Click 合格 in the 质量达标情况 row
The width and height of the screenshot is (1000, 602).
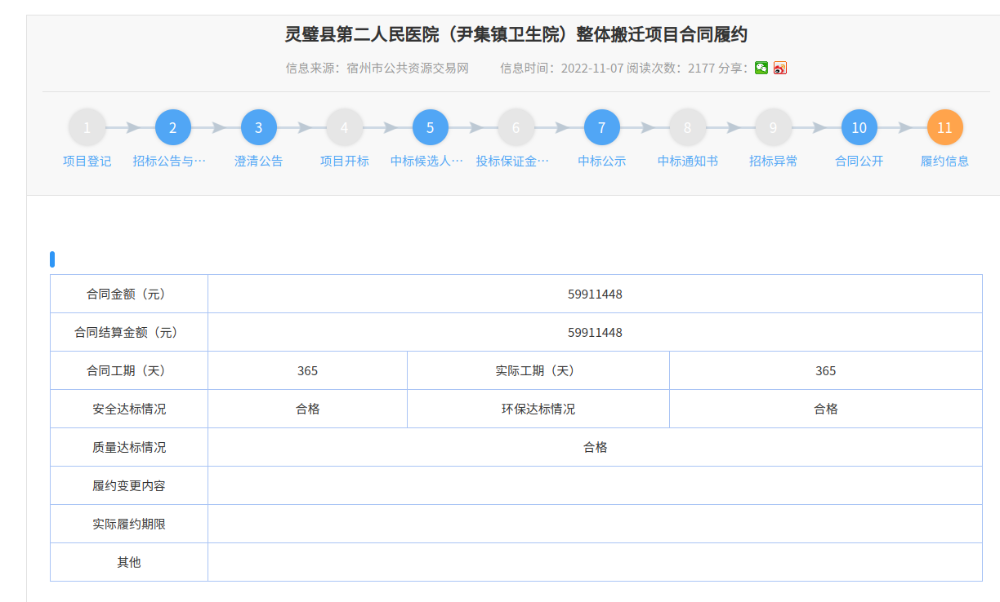point(595,448)
